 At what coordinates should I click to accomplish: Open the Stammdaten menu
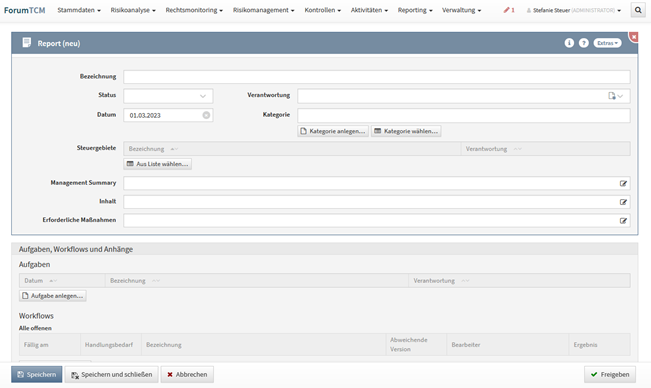[79, 10]
